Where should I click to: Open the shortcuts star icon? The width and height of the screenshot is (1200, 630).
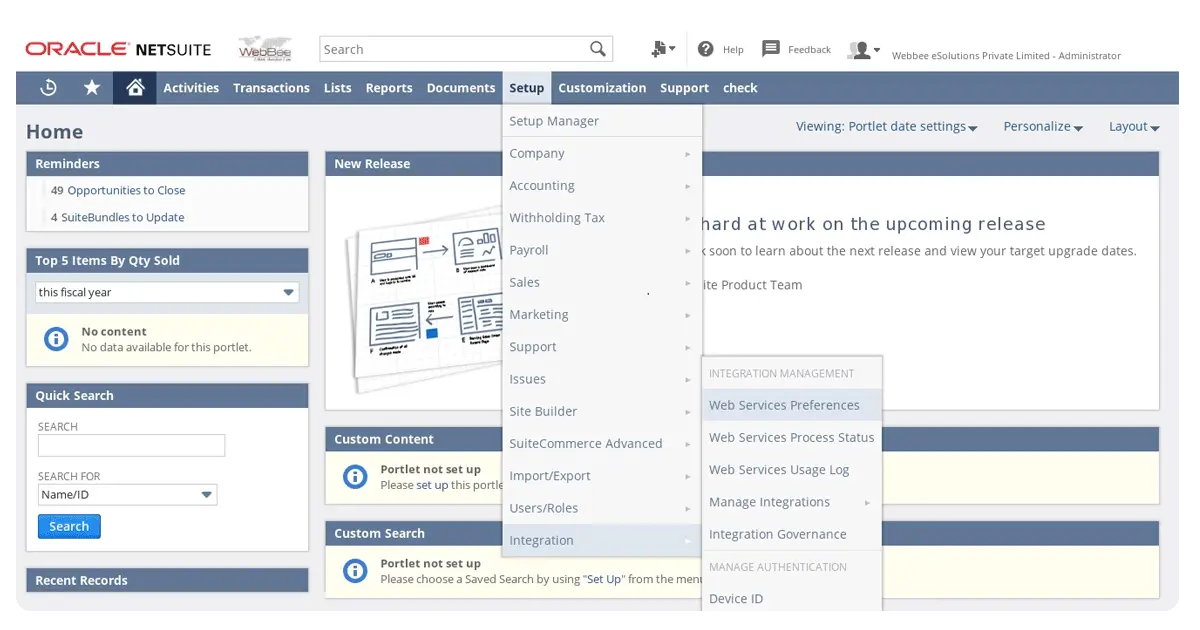click(92, 88)
